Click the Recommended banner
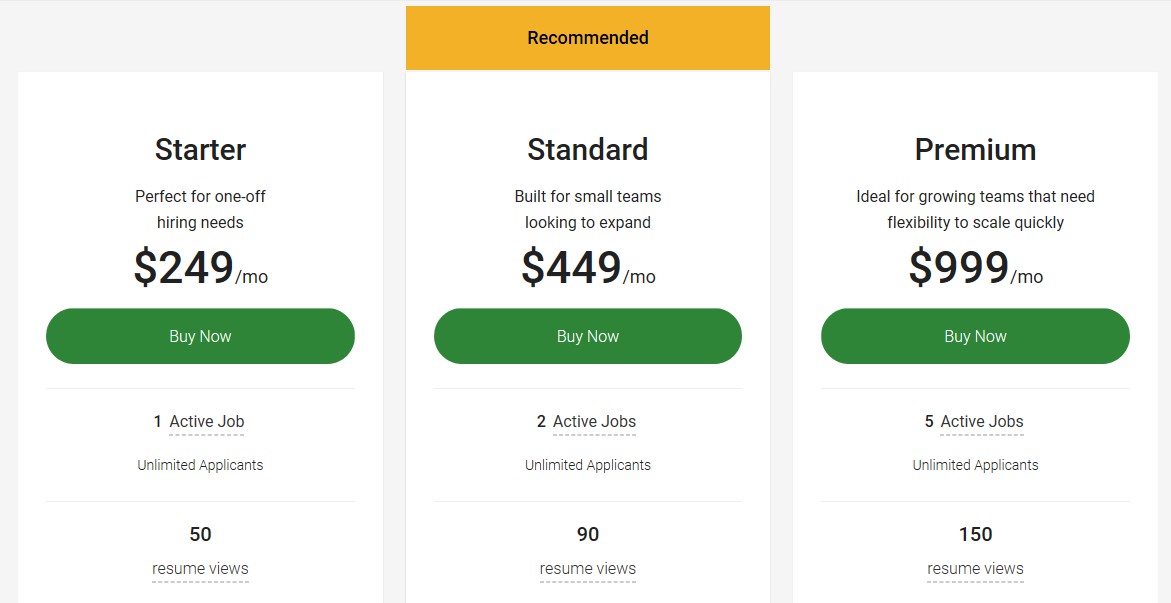The width and height of the screenshot is (1171, 603). click(x=588, y=38)
